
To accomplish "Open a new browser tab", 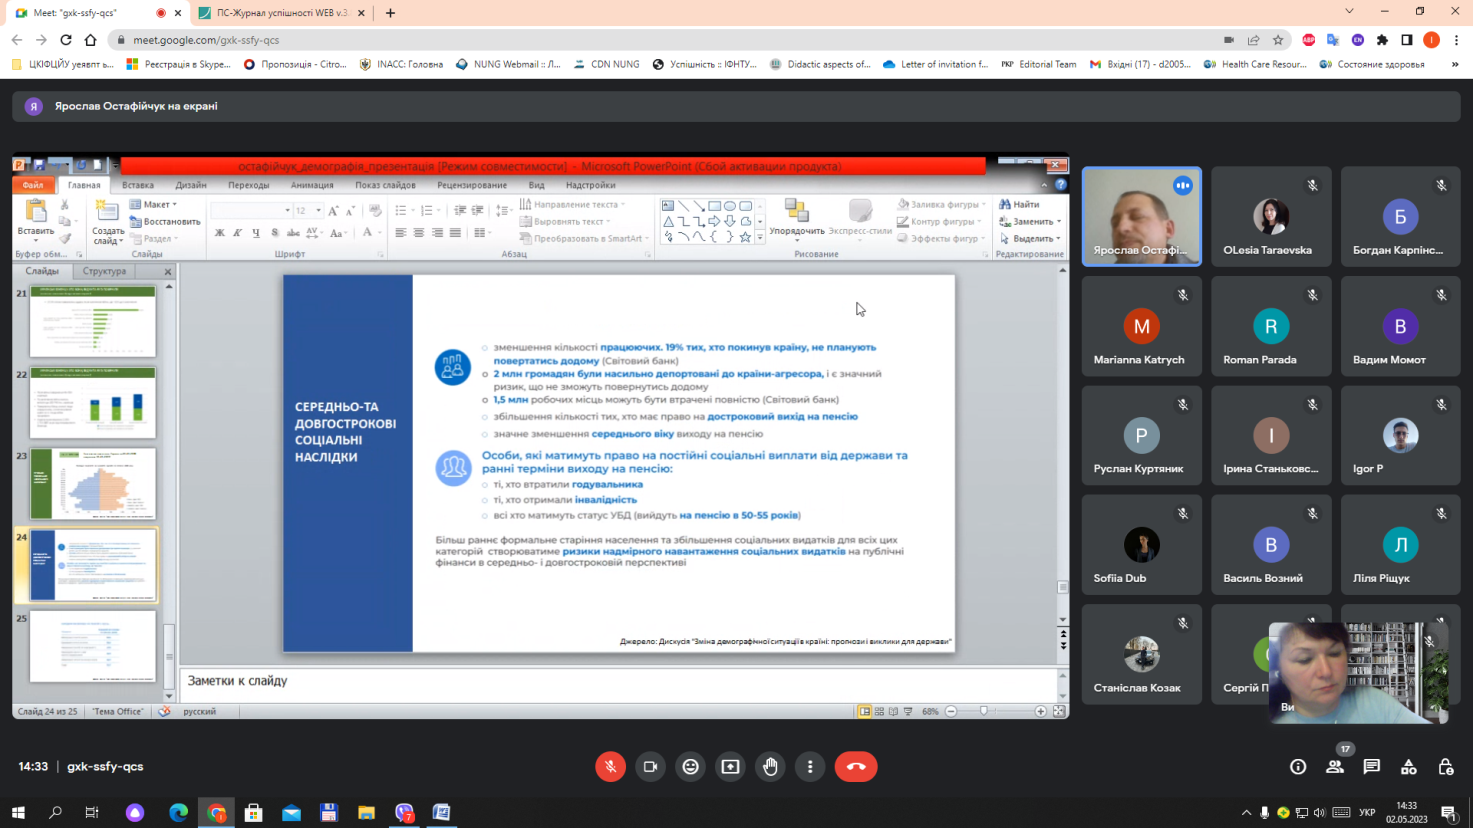I will click(x=390, y=13).
